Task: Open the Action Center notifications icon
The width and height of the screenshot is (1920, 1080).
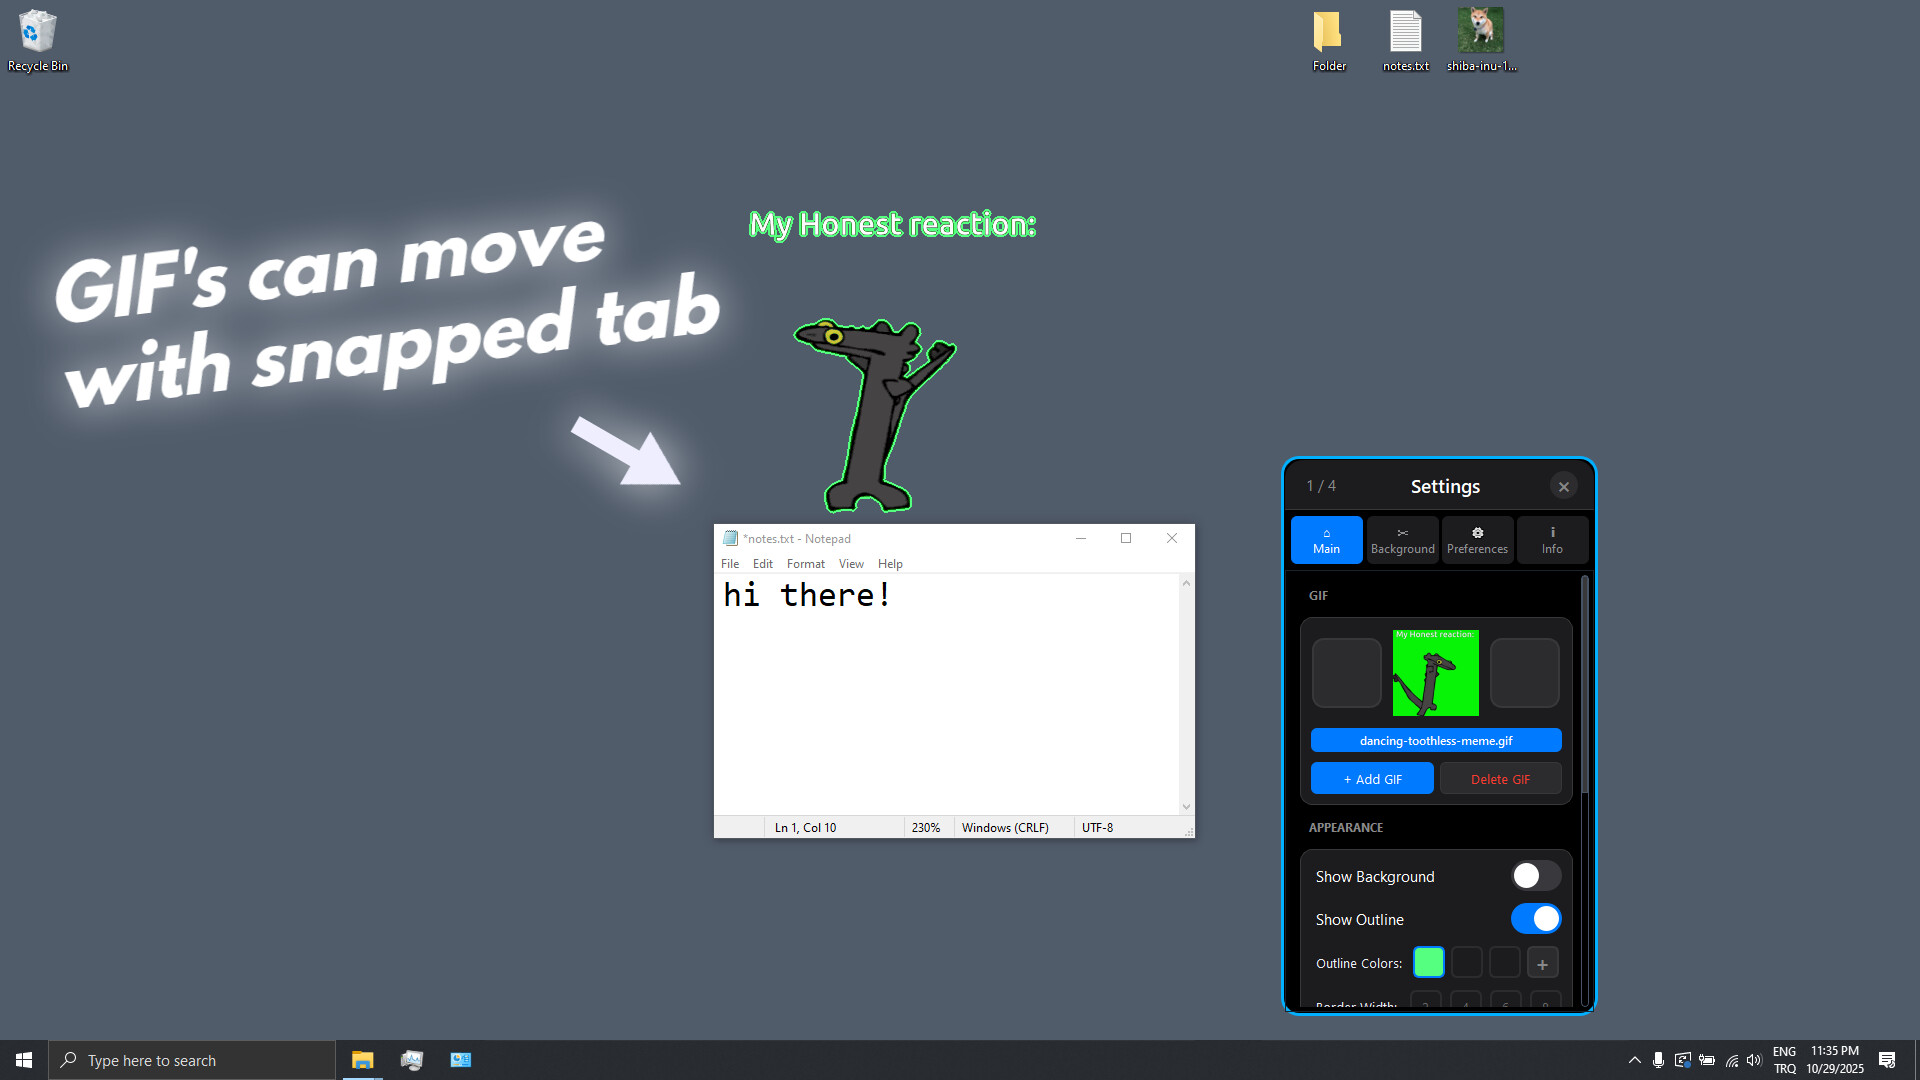Action: point(1889,1059)
